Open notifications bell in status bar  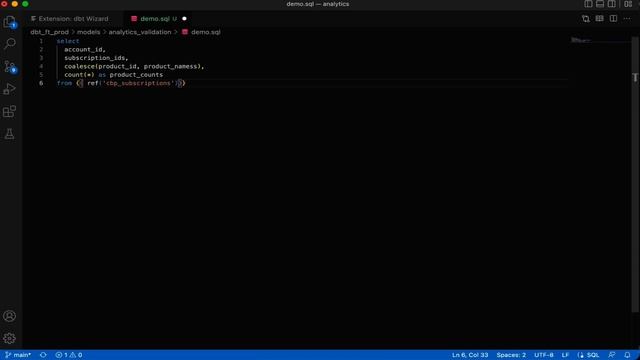[627, 355]
